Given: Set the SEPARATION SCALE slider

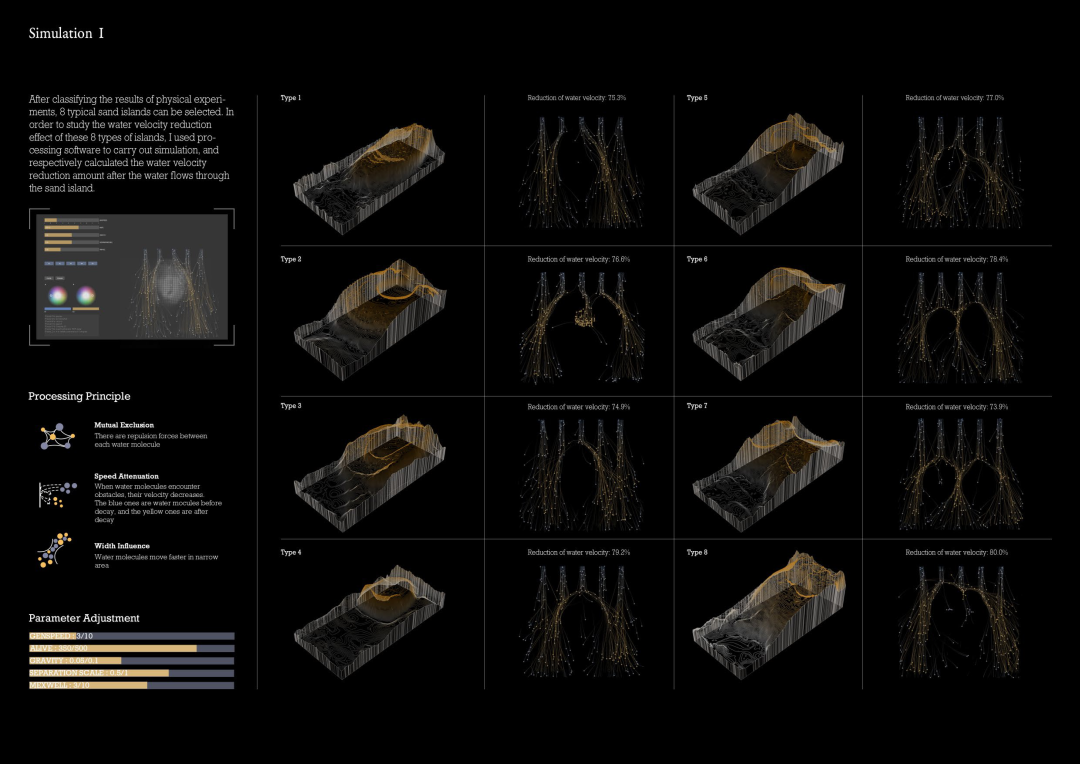Looking at the screenshot, I should tap(131, 673).
